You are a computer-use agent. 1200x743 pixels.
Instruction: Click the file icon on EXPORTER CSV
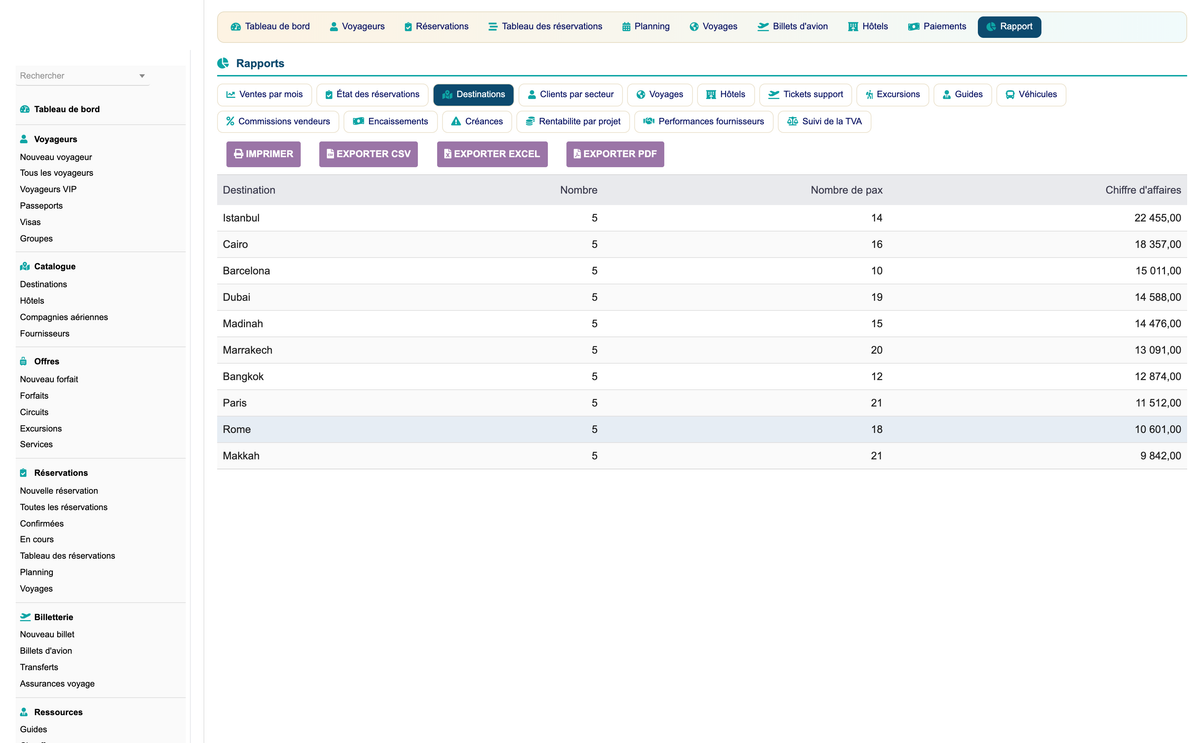click(330, 154)
